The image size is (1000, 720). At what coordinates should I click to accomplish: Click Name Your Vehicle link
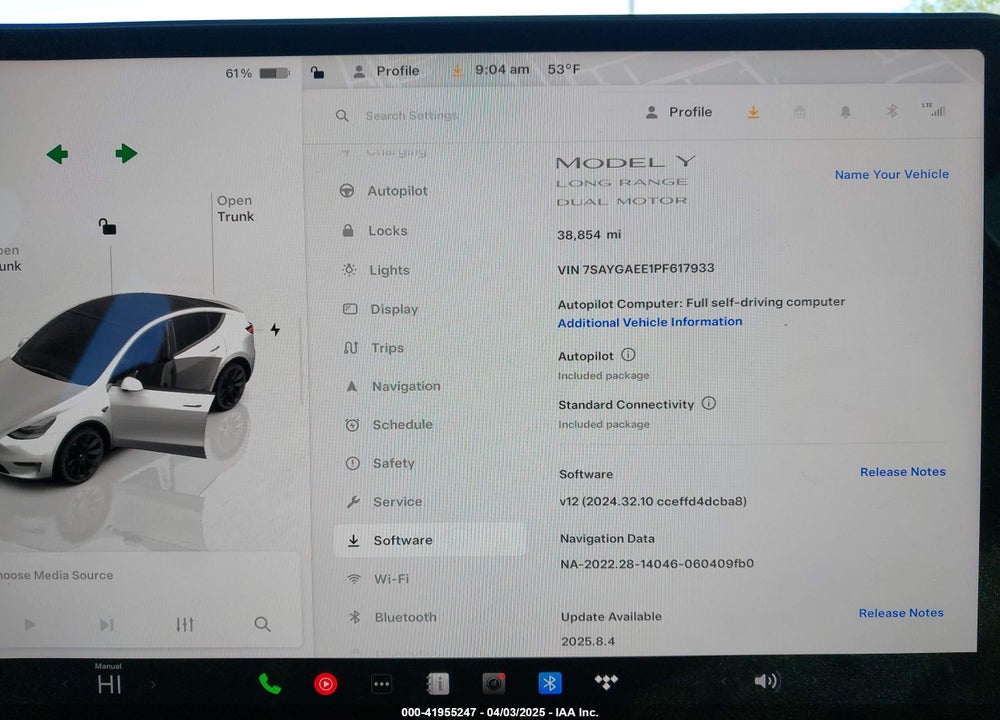(x=892, y=174)
